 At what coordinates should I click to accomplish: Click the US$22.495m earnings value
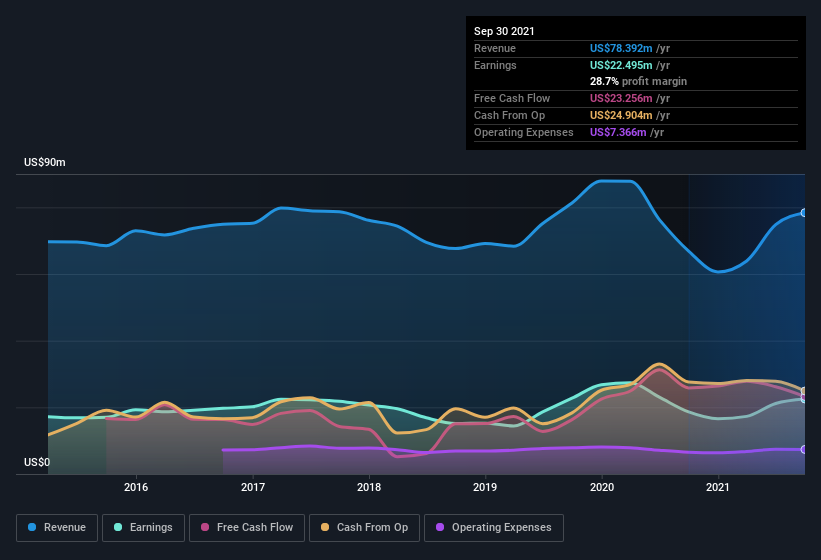tap(621, 65)
